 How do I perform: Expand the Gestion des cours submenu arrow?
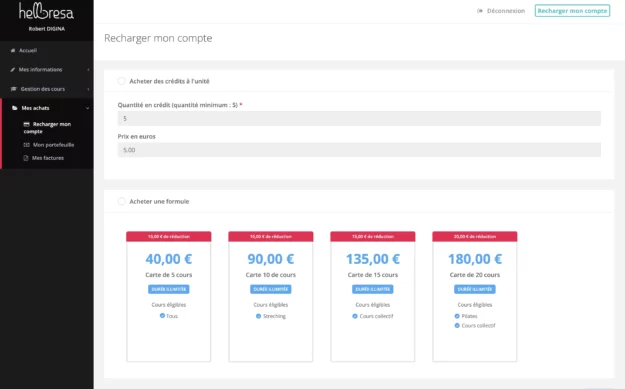(88, 89)
